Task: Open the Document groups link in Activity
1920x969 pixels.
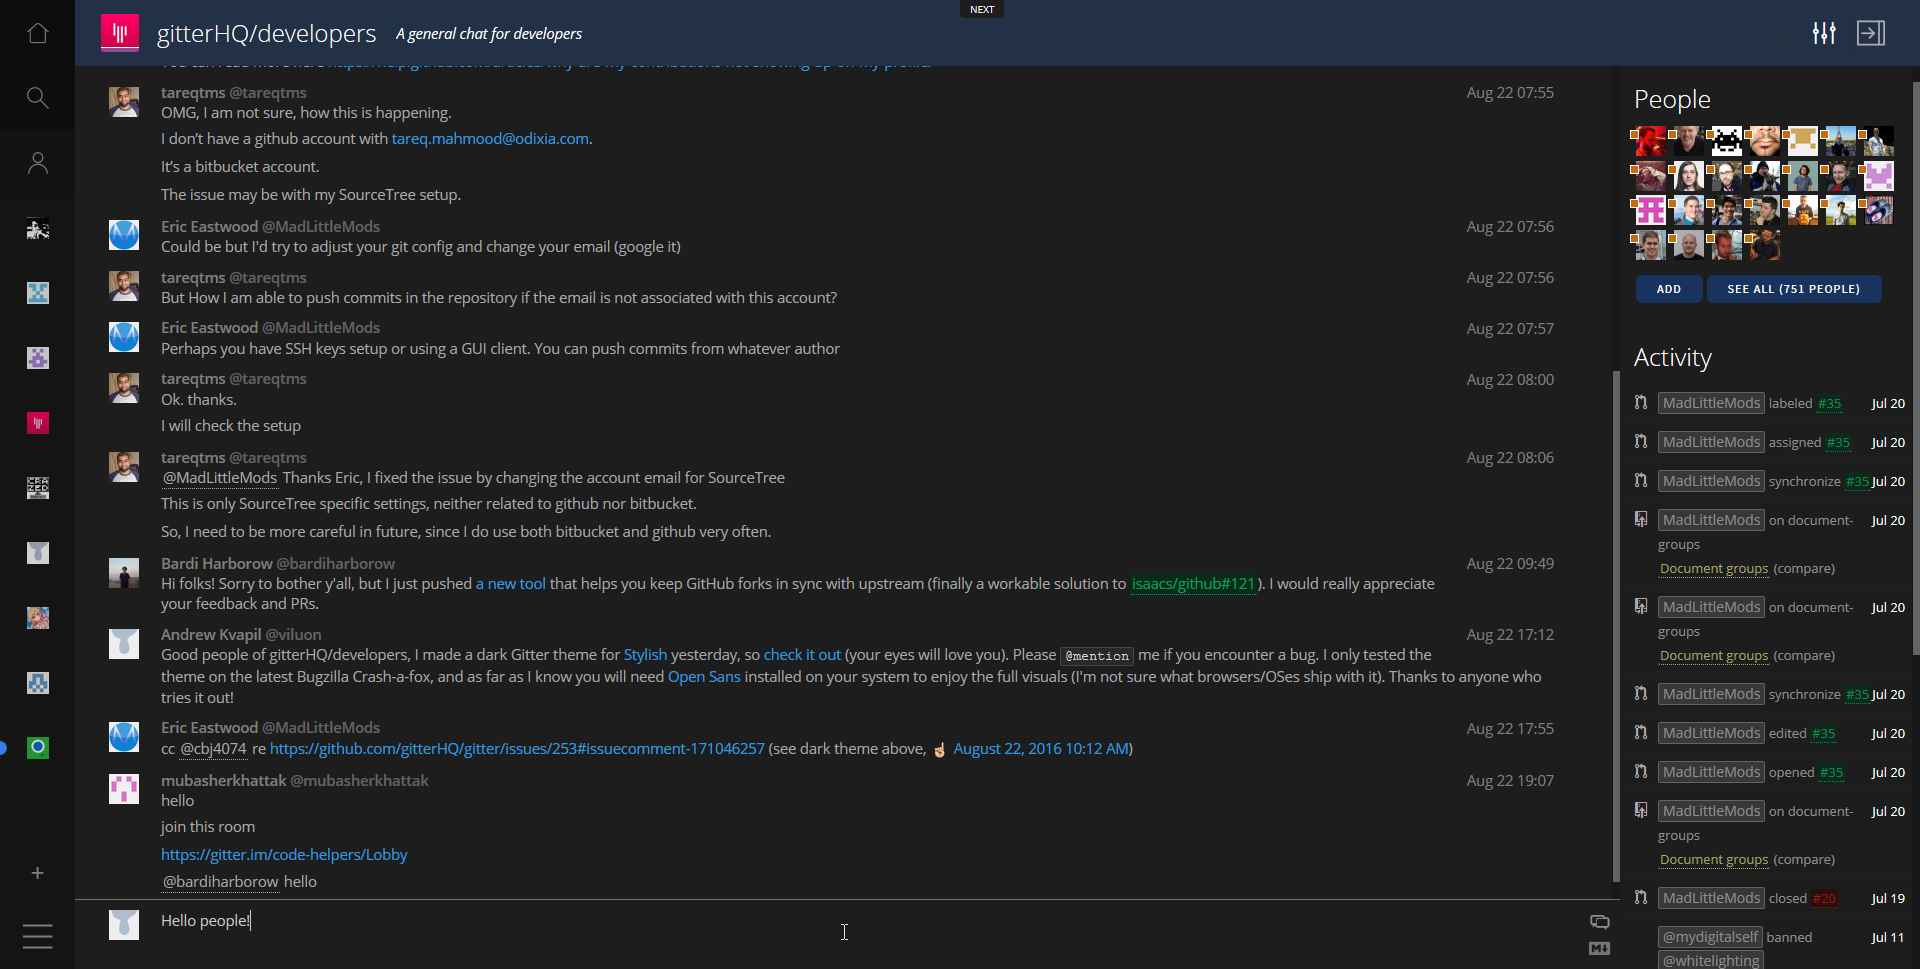Action: 1712,568
